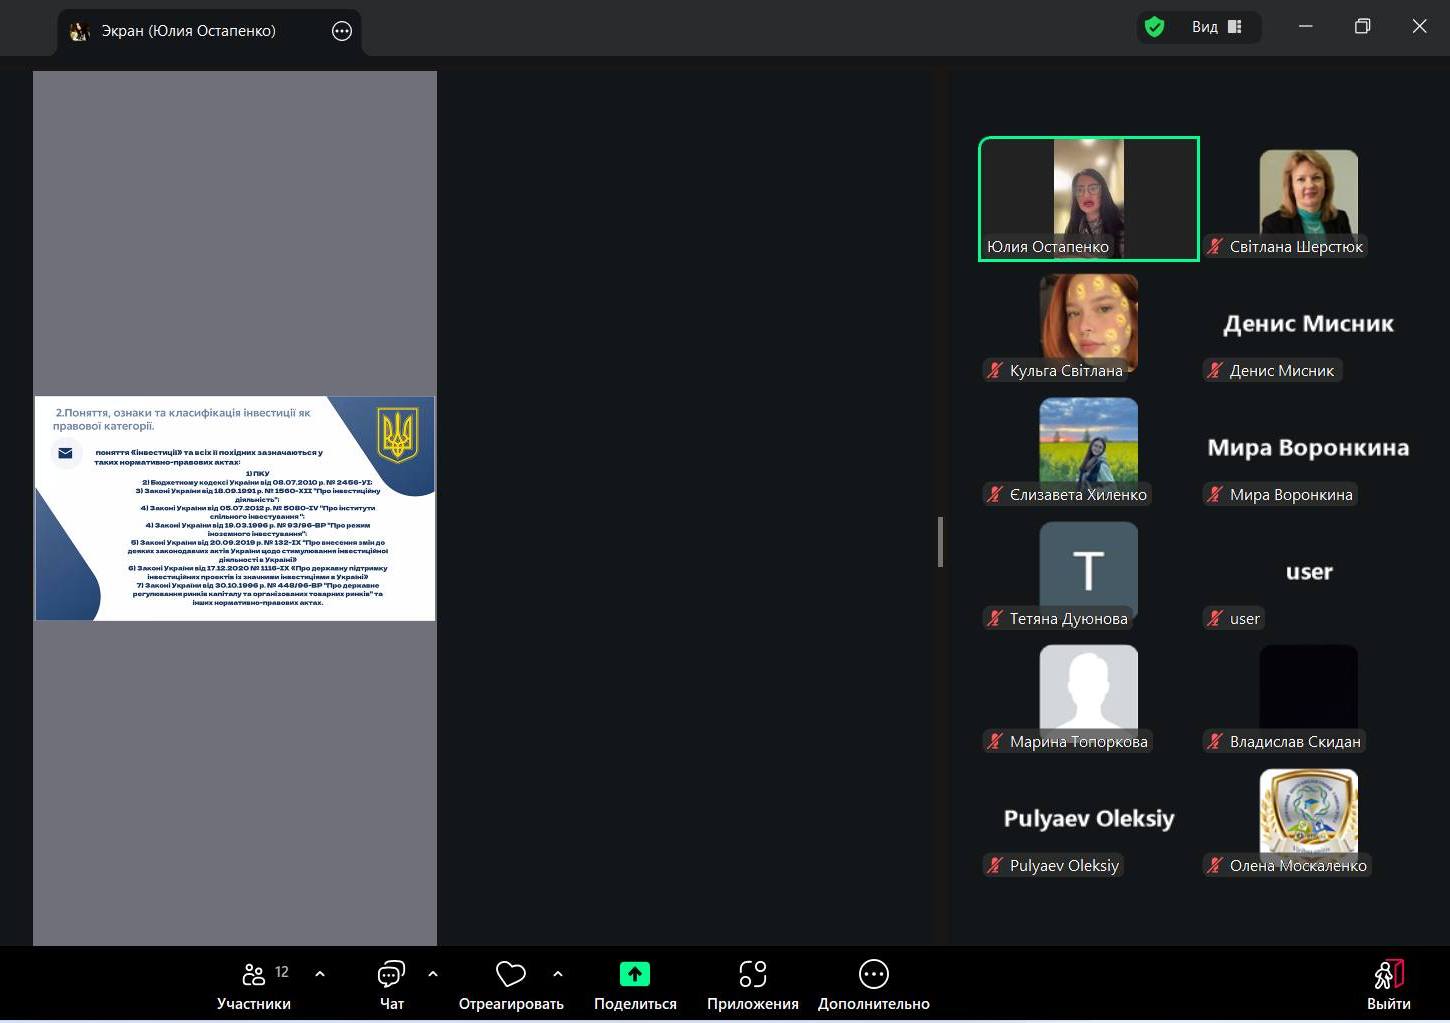Click the shared presentation slide
The width and height of the screenshot is (1450, 1023).
[x=235, y=508]
